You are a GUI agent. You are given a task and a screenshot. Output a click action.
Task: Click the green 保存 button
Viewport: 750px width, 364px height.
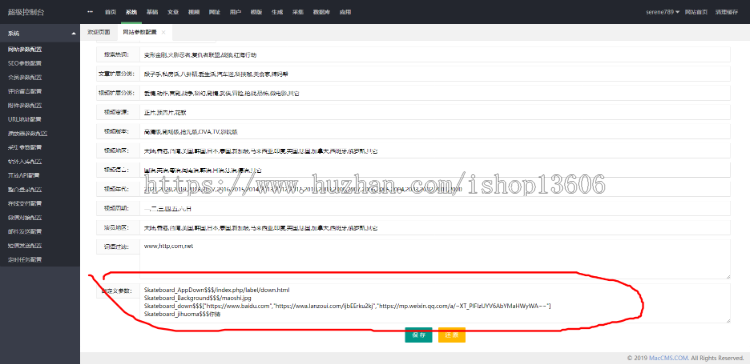[419, 335]
